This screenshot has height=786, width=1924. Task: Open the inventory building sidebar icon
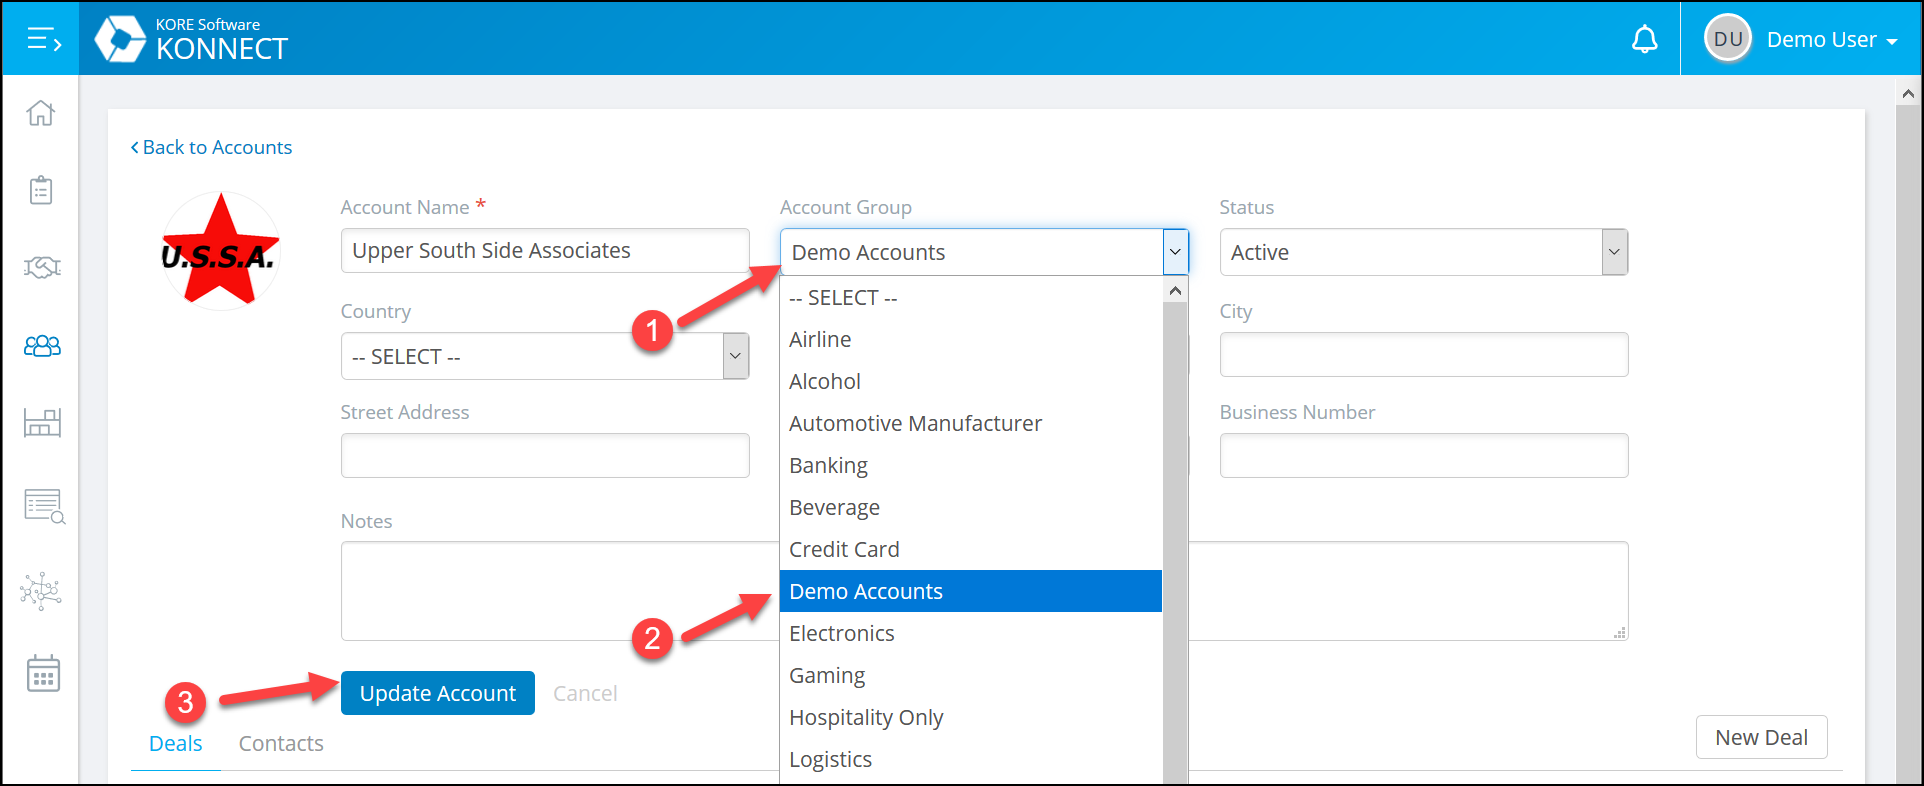click(42, 423)
